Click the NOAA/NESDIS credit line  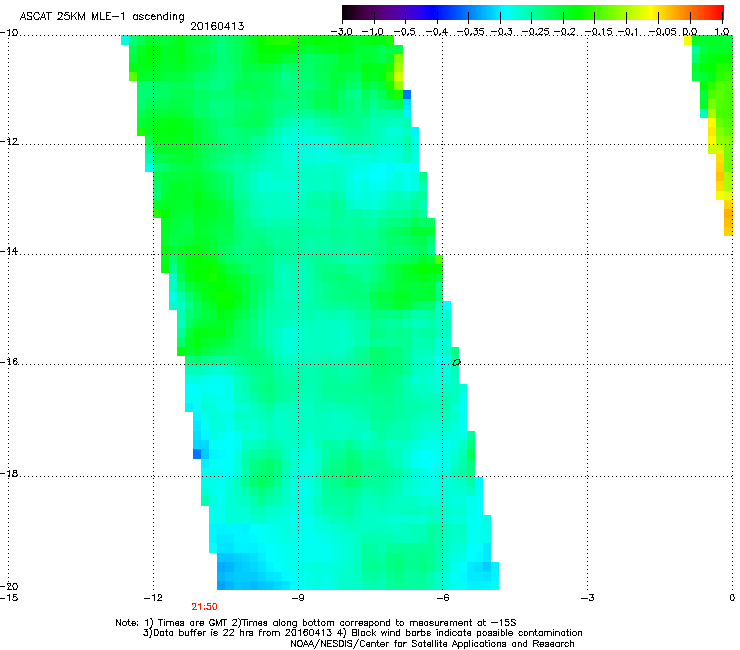pyautogui.click(x=432, y=643)
